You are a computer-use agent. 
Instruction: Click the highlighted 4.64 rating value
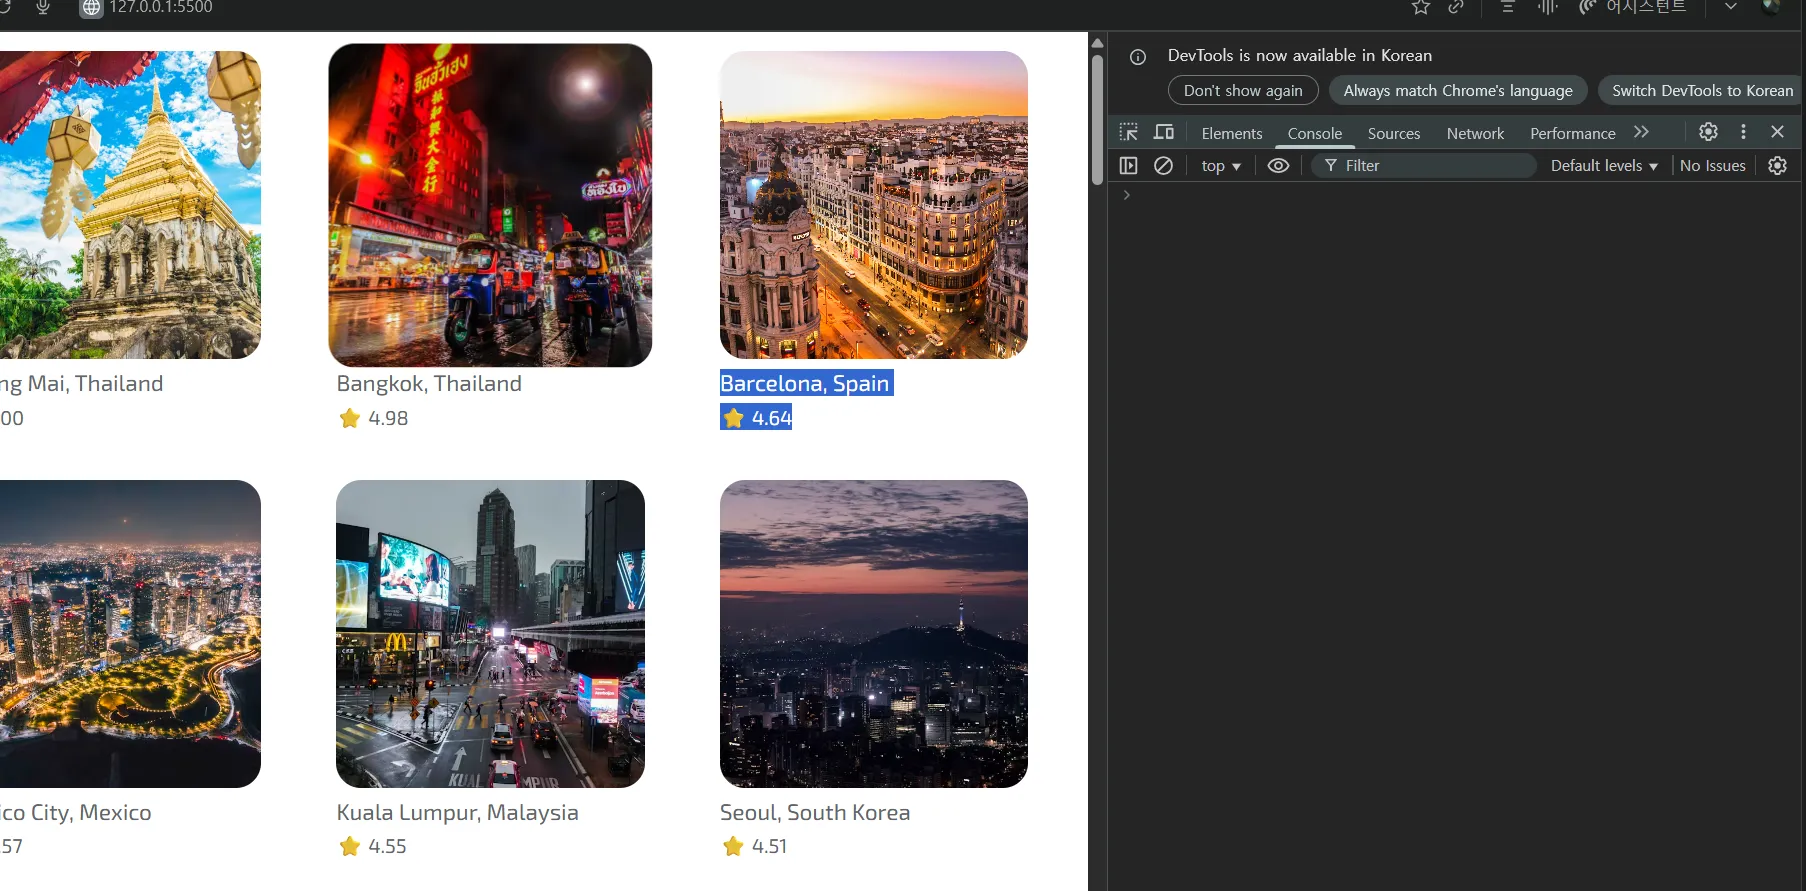(x=772, y=418)
